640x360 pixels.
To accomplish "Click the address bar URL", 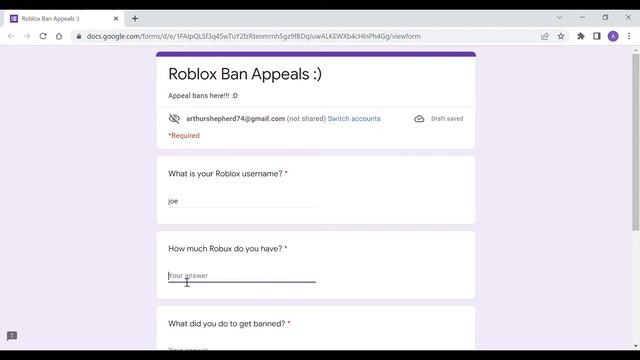I will point(253,36).
